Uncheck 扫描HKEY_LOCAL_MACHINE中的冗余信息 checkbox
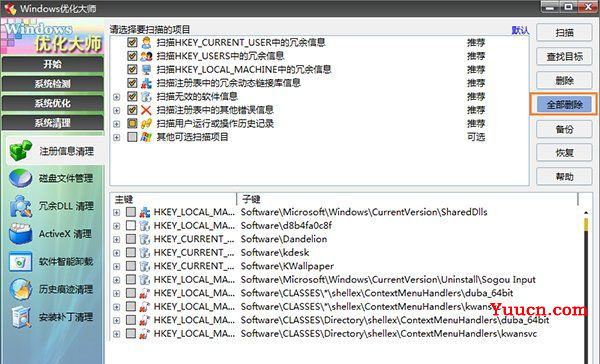The width and height of the screenshot is (600, 364). pyautogui.click(x=132, y=70)
